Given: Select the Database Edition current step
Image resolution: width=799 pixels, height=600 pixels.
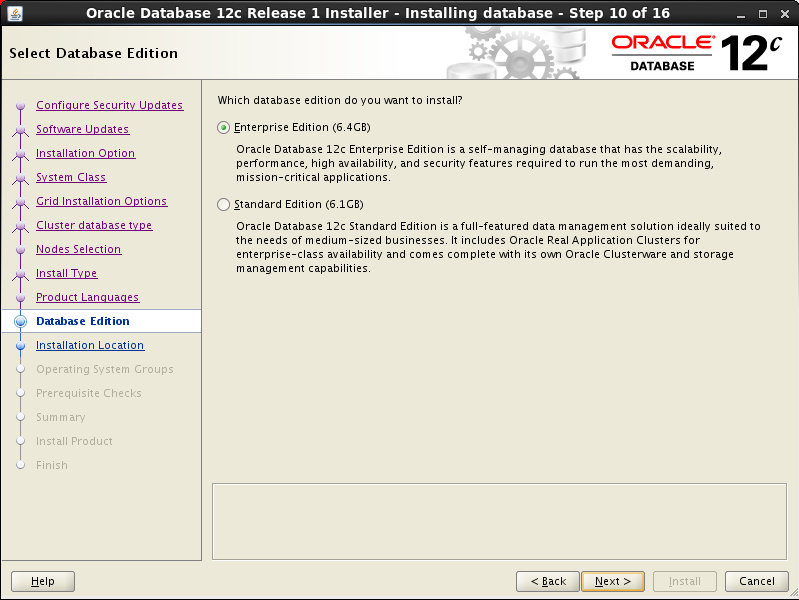Looking at the screenshot, I should (83, 321).
